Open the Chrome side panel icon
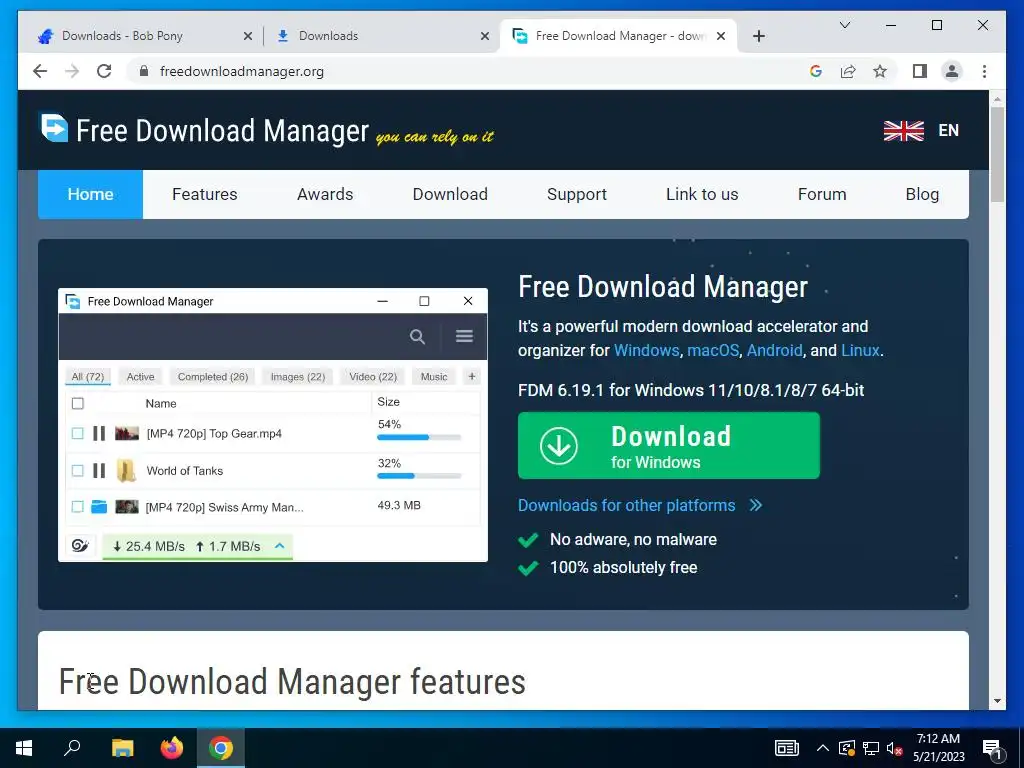Image resolution: width=1024 pixels, height=768 pixels. 920,71
